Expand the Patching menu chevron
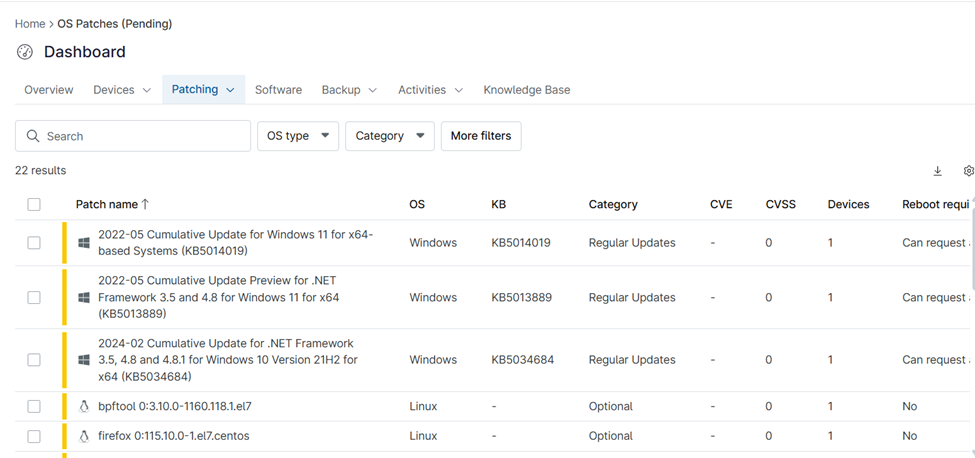The height and width of the screenshot is (458, 975). (230, 90)
